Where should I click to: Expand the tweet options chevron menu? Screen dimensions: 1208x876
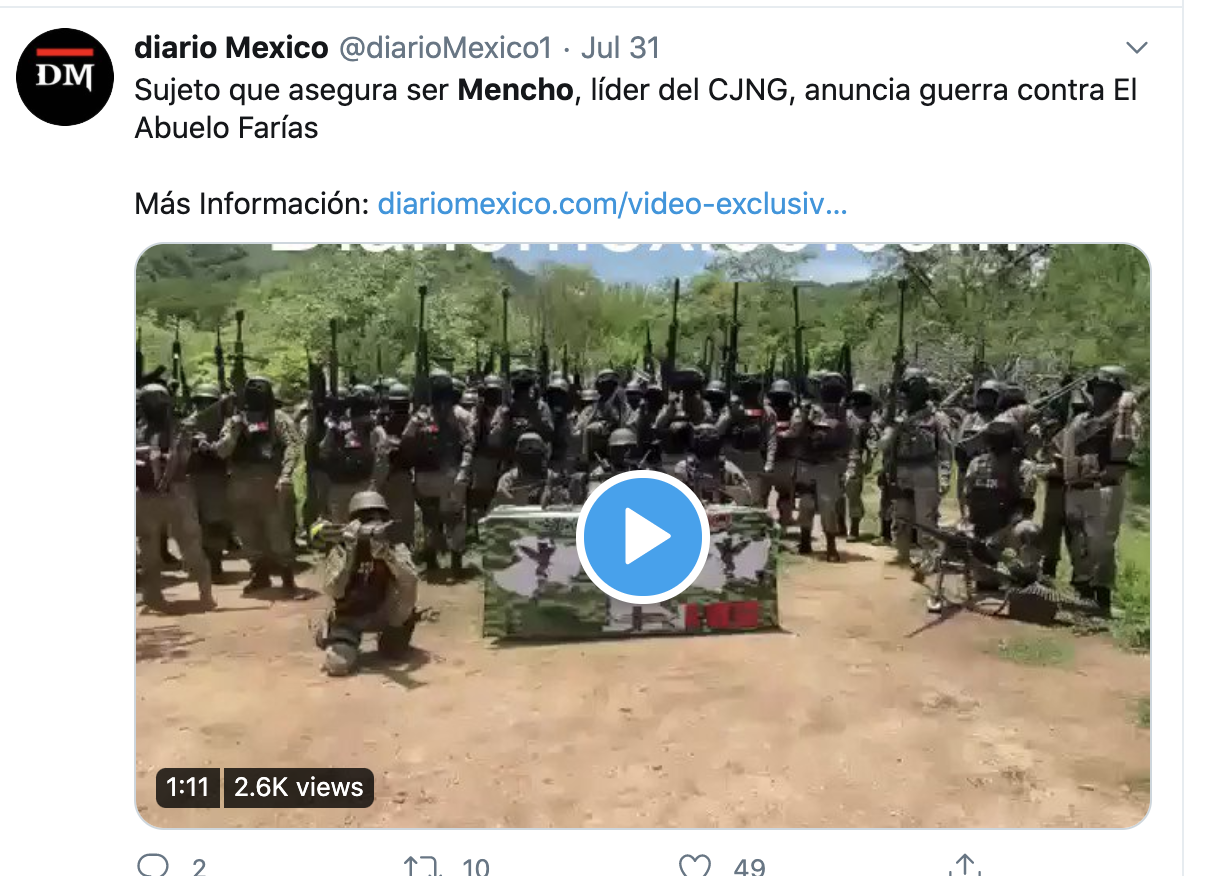pyautogui.click(x=1137, y=48)
